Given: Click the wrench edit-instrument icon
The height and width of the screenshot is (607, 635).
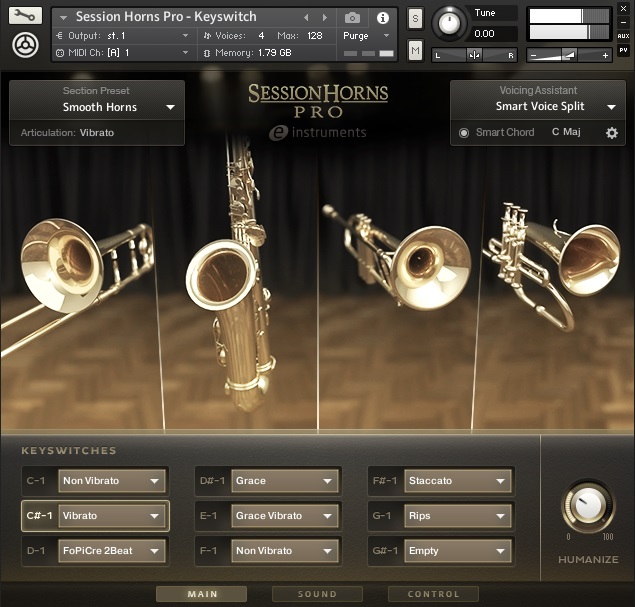Looking at the screenshot, I should coord(25,16).
